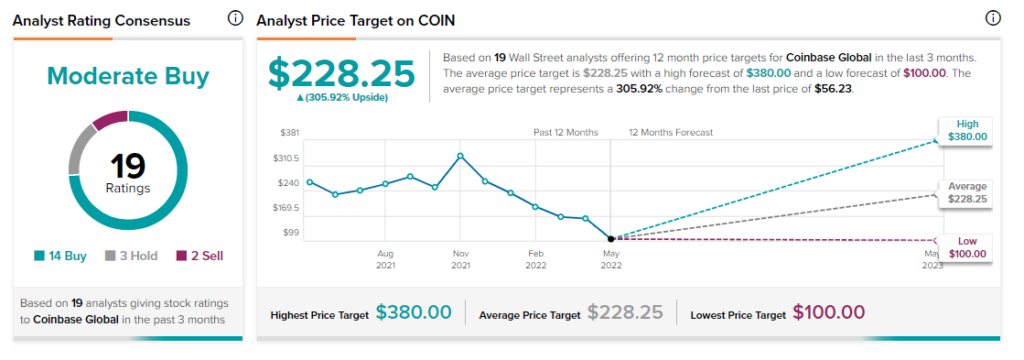
Task: Click the Highest Price Target $380.00 value
Action: pyautogui.click(x=414, y=313)
